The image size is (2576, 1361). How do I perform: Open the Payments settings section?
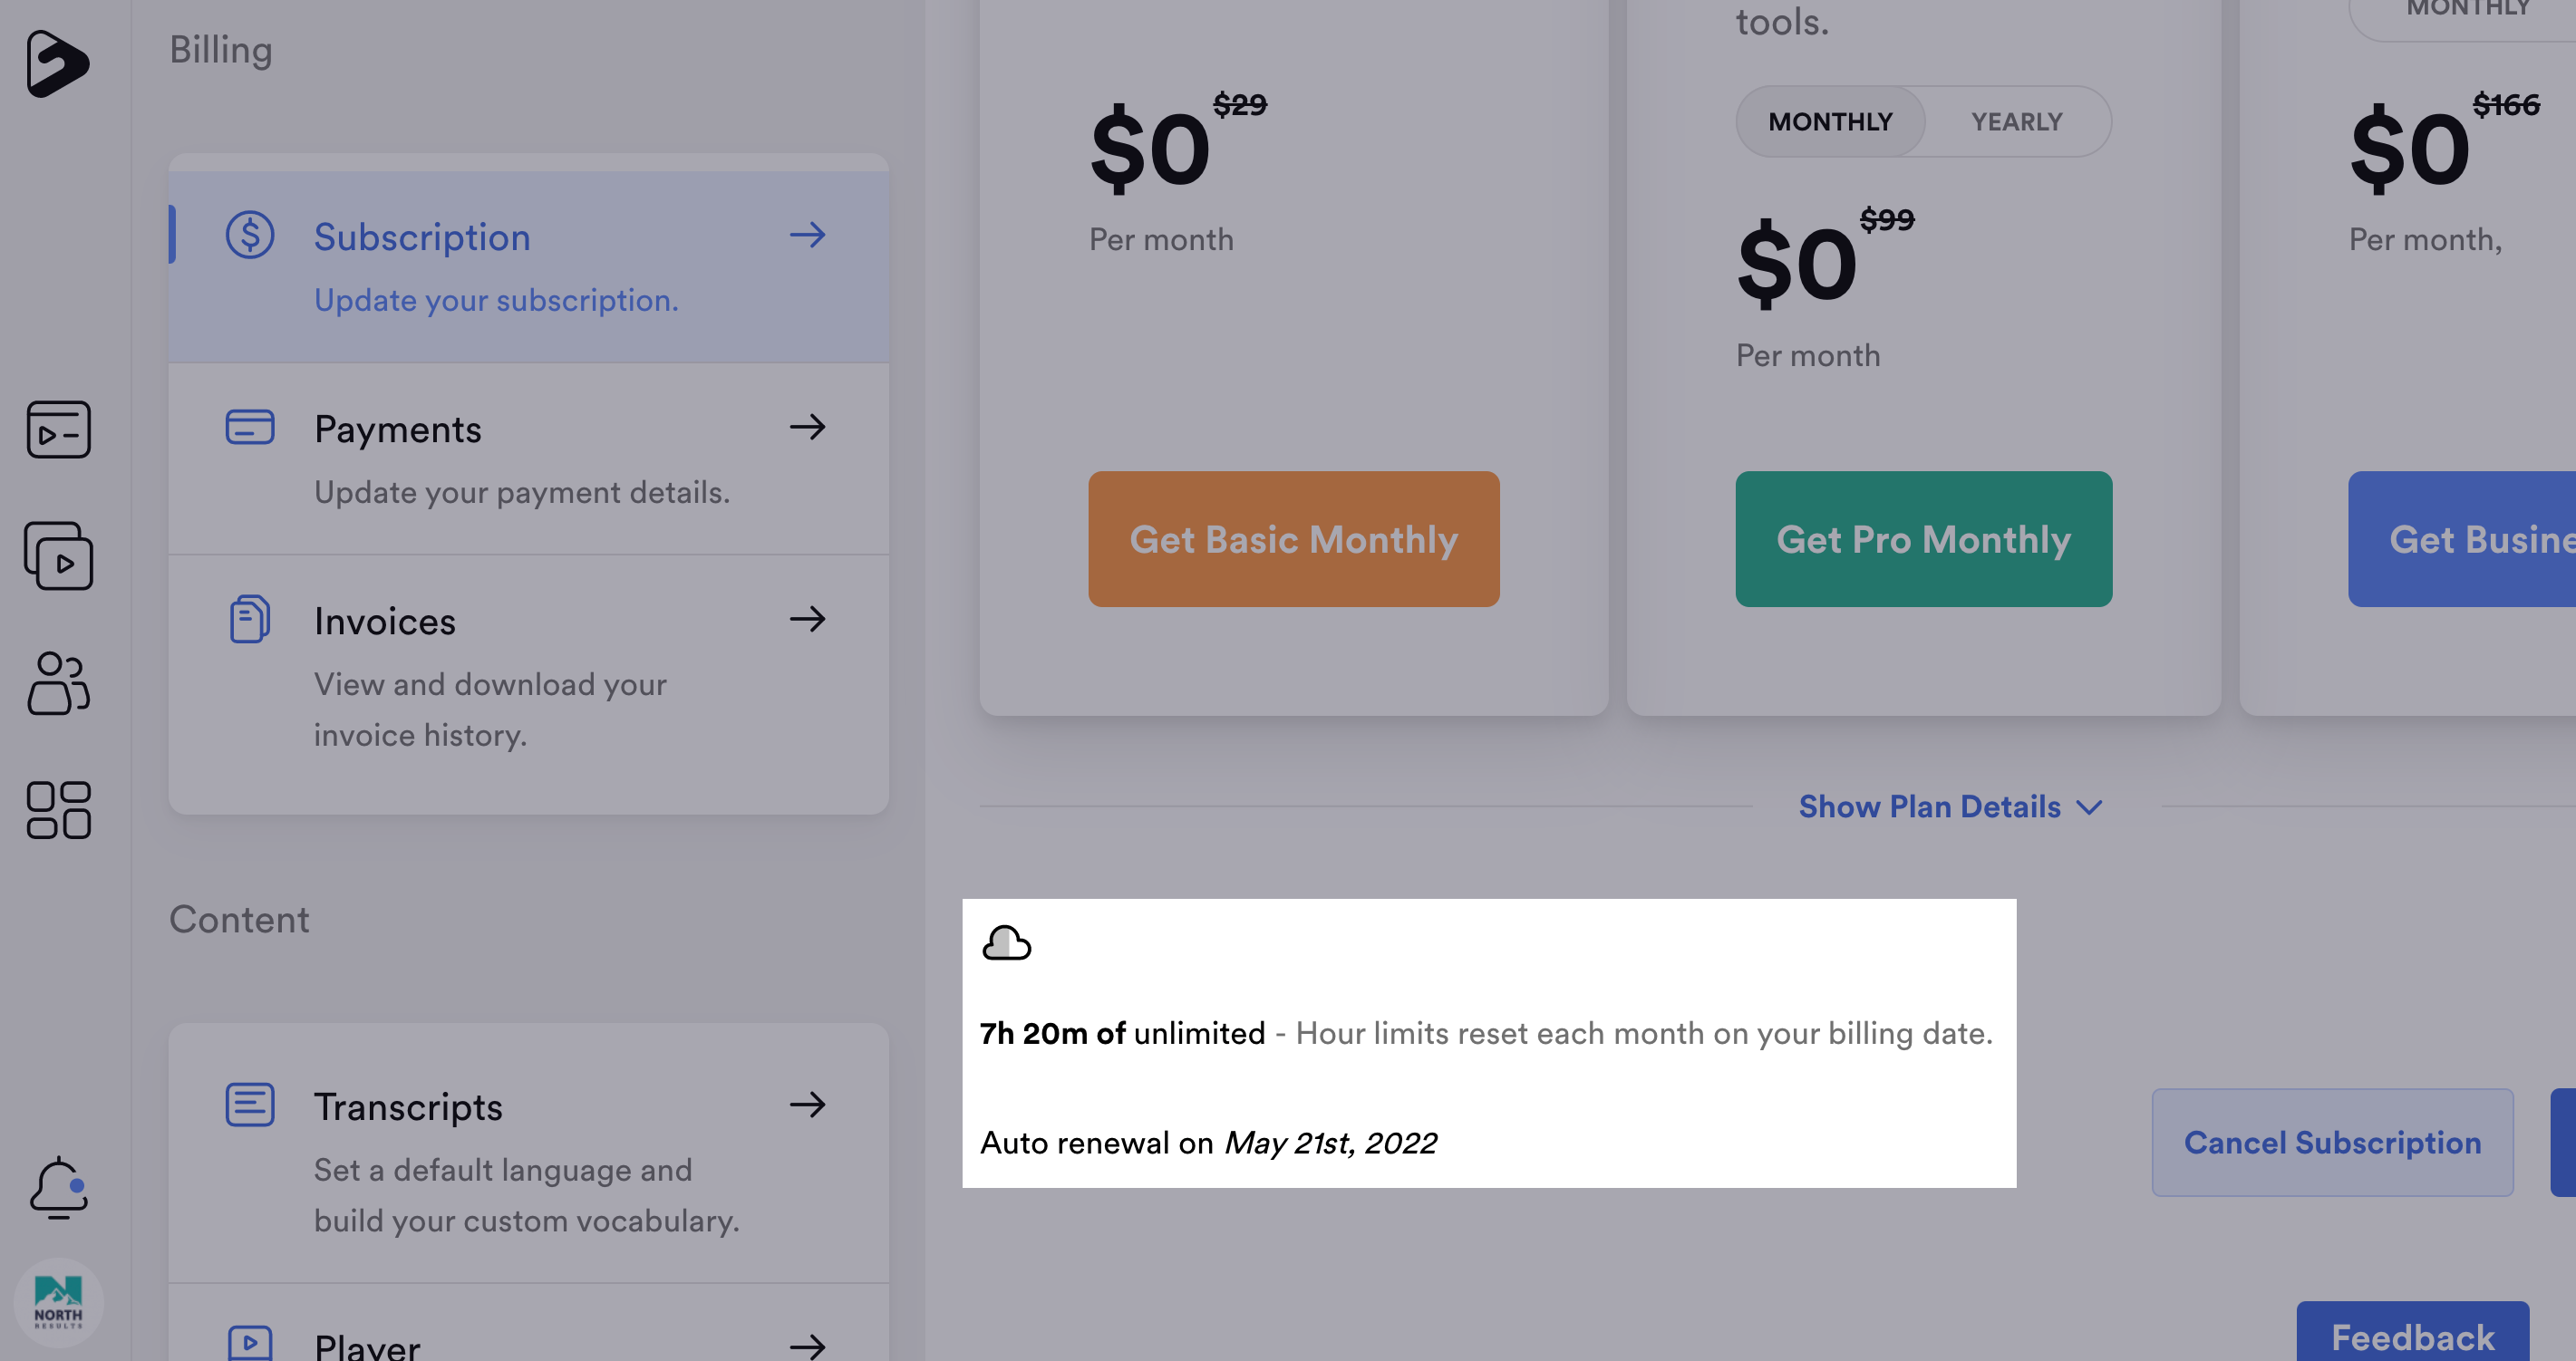(528, 459)
